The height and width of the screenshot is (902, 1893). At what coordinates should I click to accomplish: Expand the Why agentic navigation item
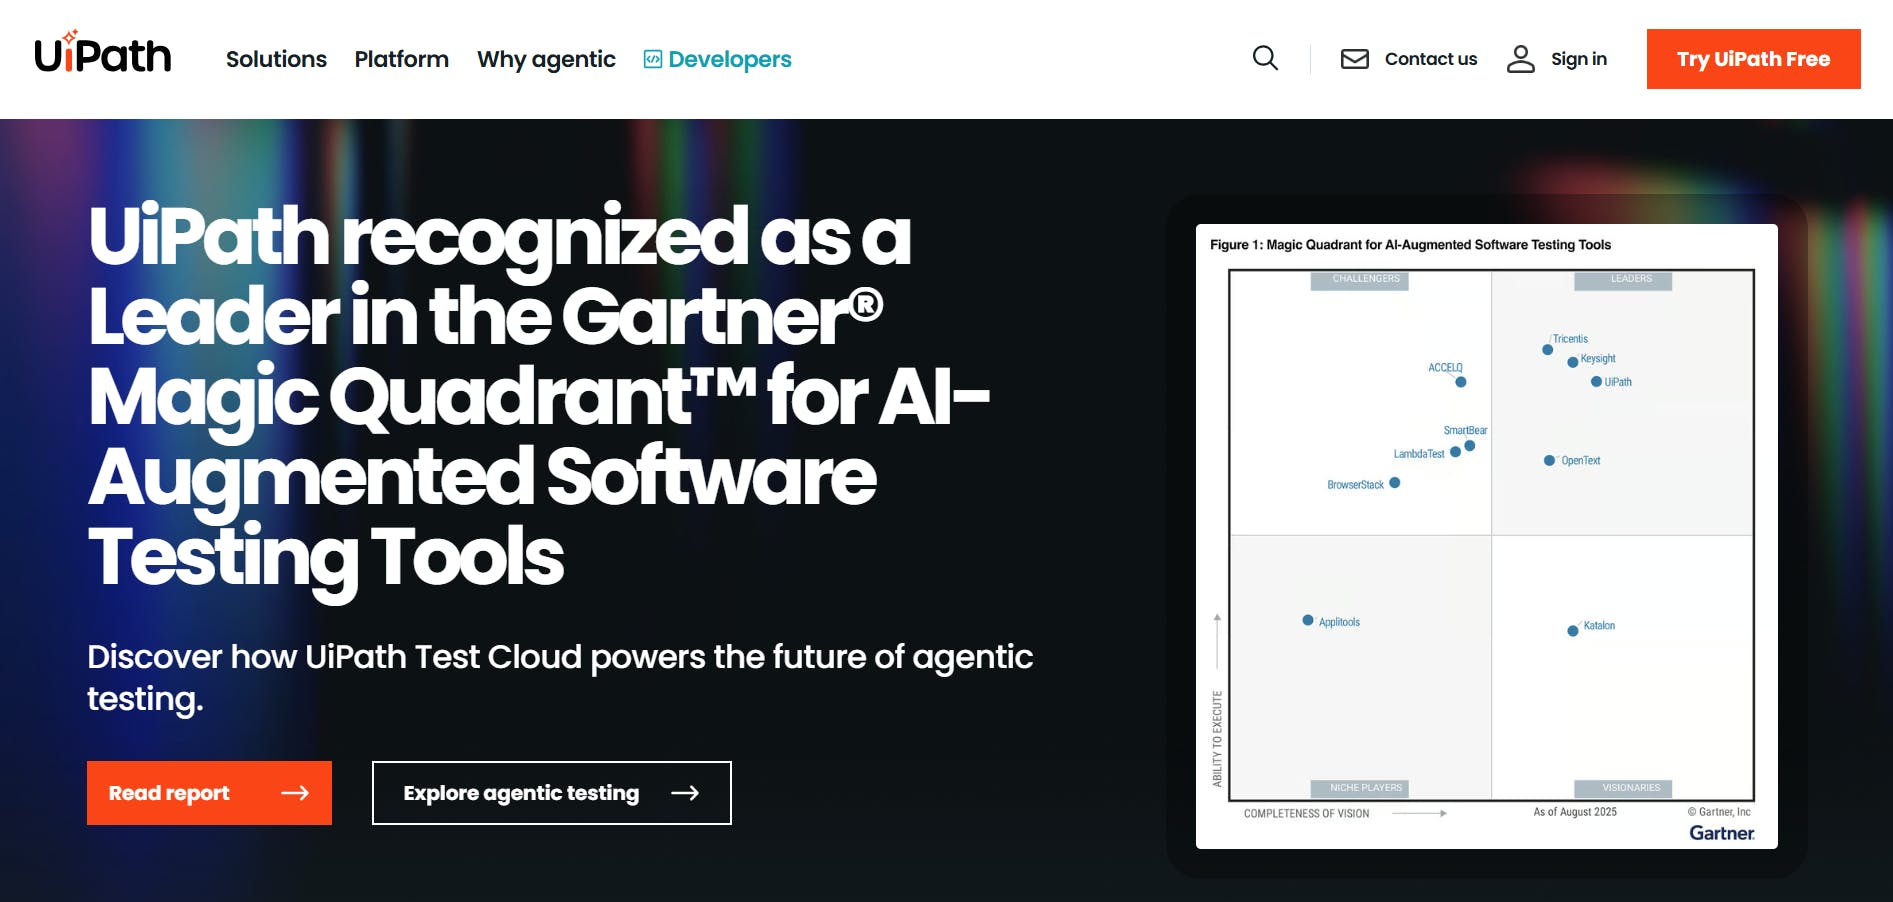pyautogui.click(x=546, y=59)
